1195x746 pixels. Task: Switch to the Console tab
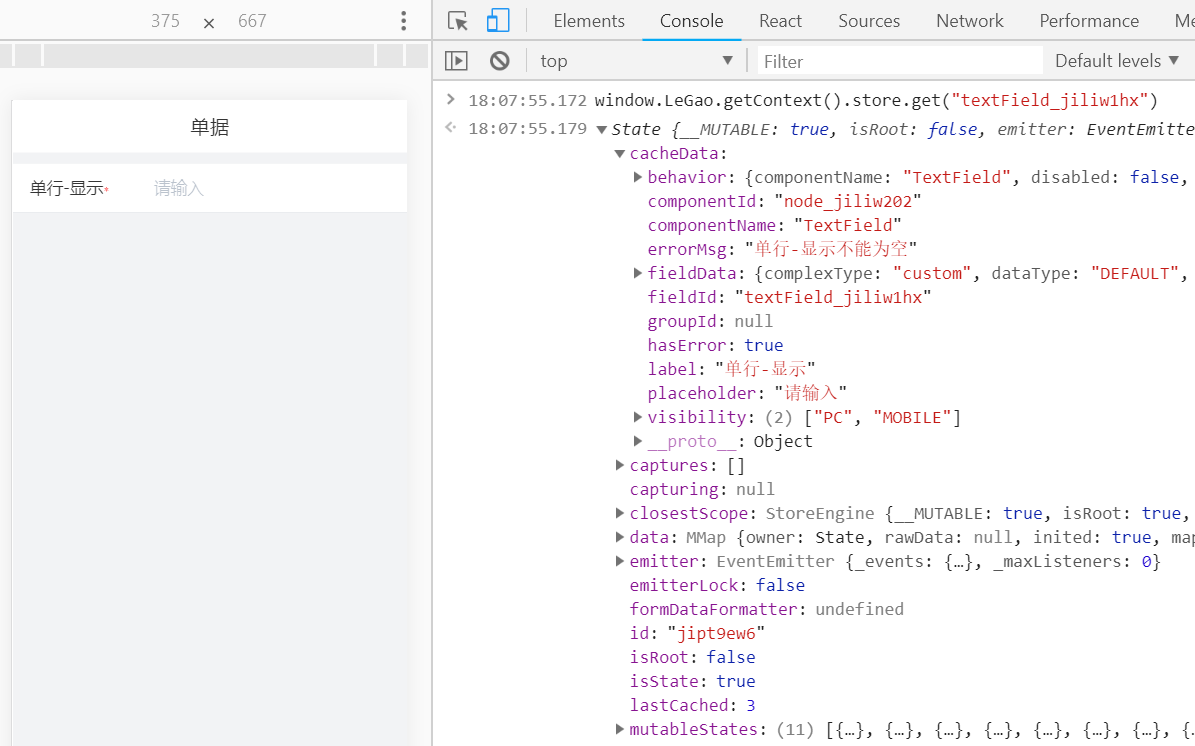click(x=692, y=21)
